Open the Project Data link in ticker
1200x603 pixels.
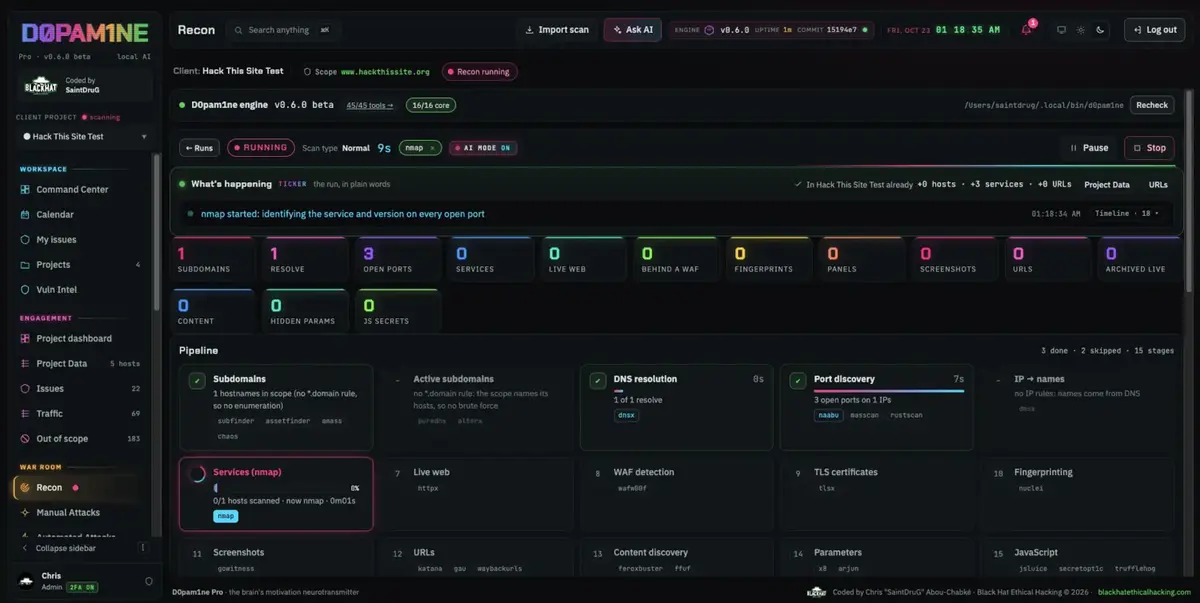coord(1107,185)
